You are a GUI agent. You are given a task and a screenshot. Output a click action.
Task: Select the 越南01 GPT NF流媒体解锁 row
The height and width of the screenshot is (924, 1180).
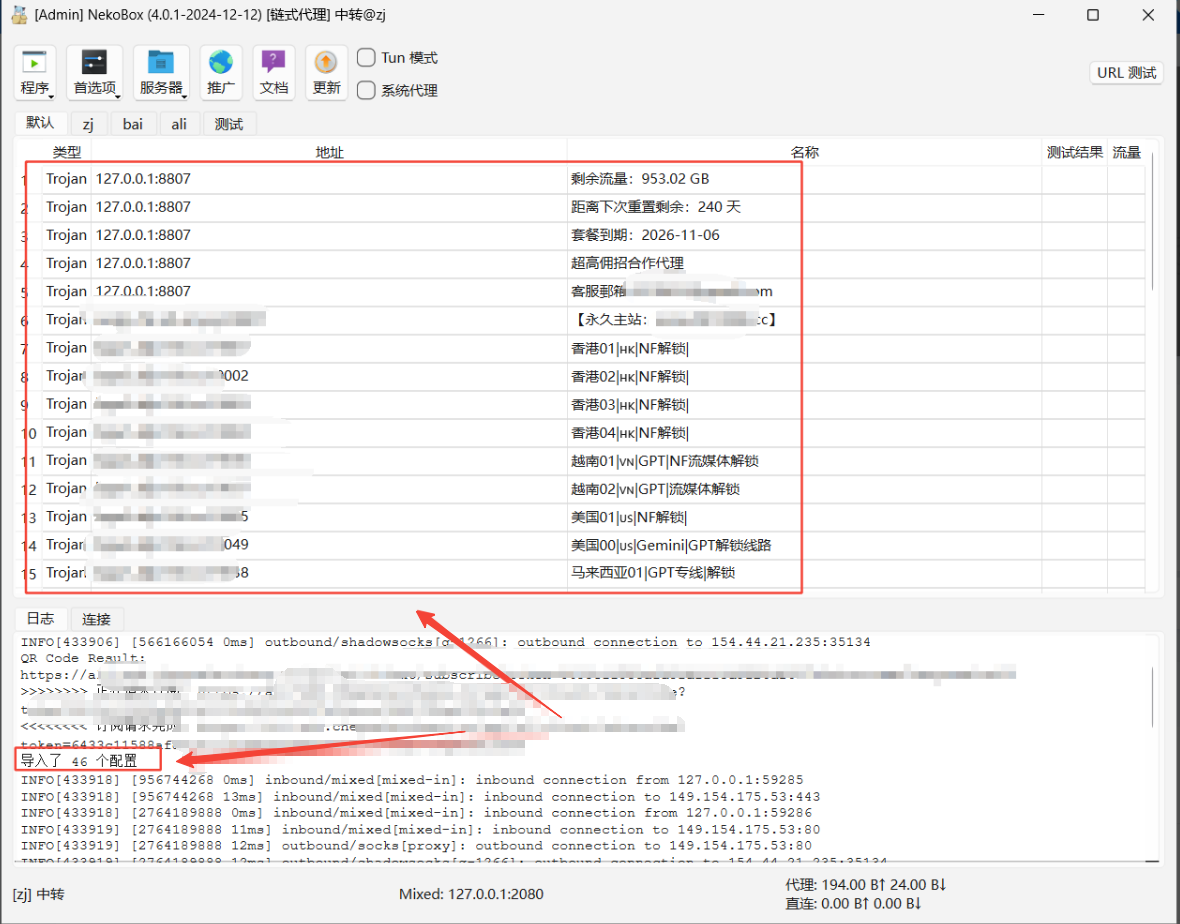click(664, 461)
